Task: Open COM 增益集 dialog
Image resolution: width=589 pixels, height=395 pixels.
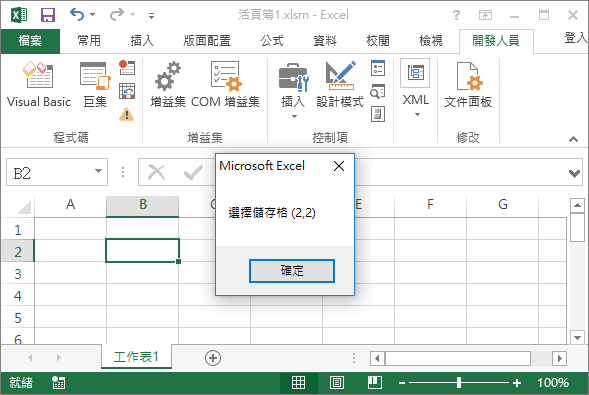Action: click(225, 84)
